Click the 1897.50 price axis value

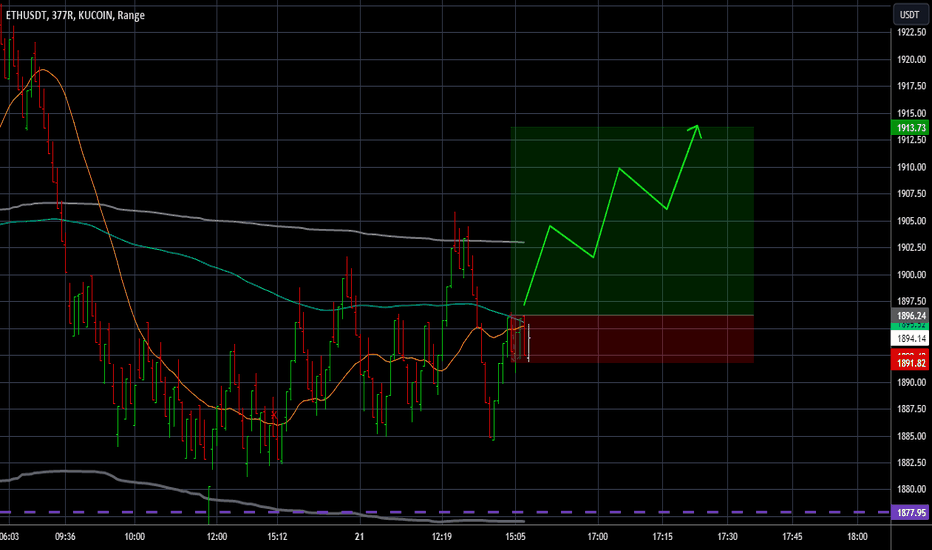[911, 301]
